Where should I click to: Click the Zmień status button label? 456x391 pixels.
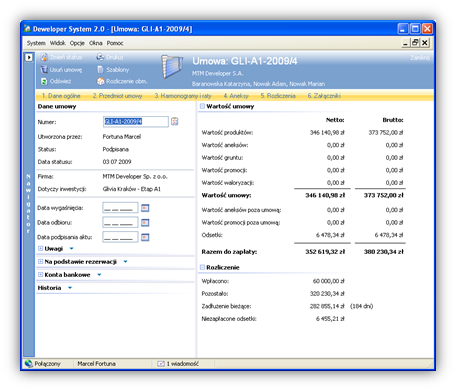[66, 57]
